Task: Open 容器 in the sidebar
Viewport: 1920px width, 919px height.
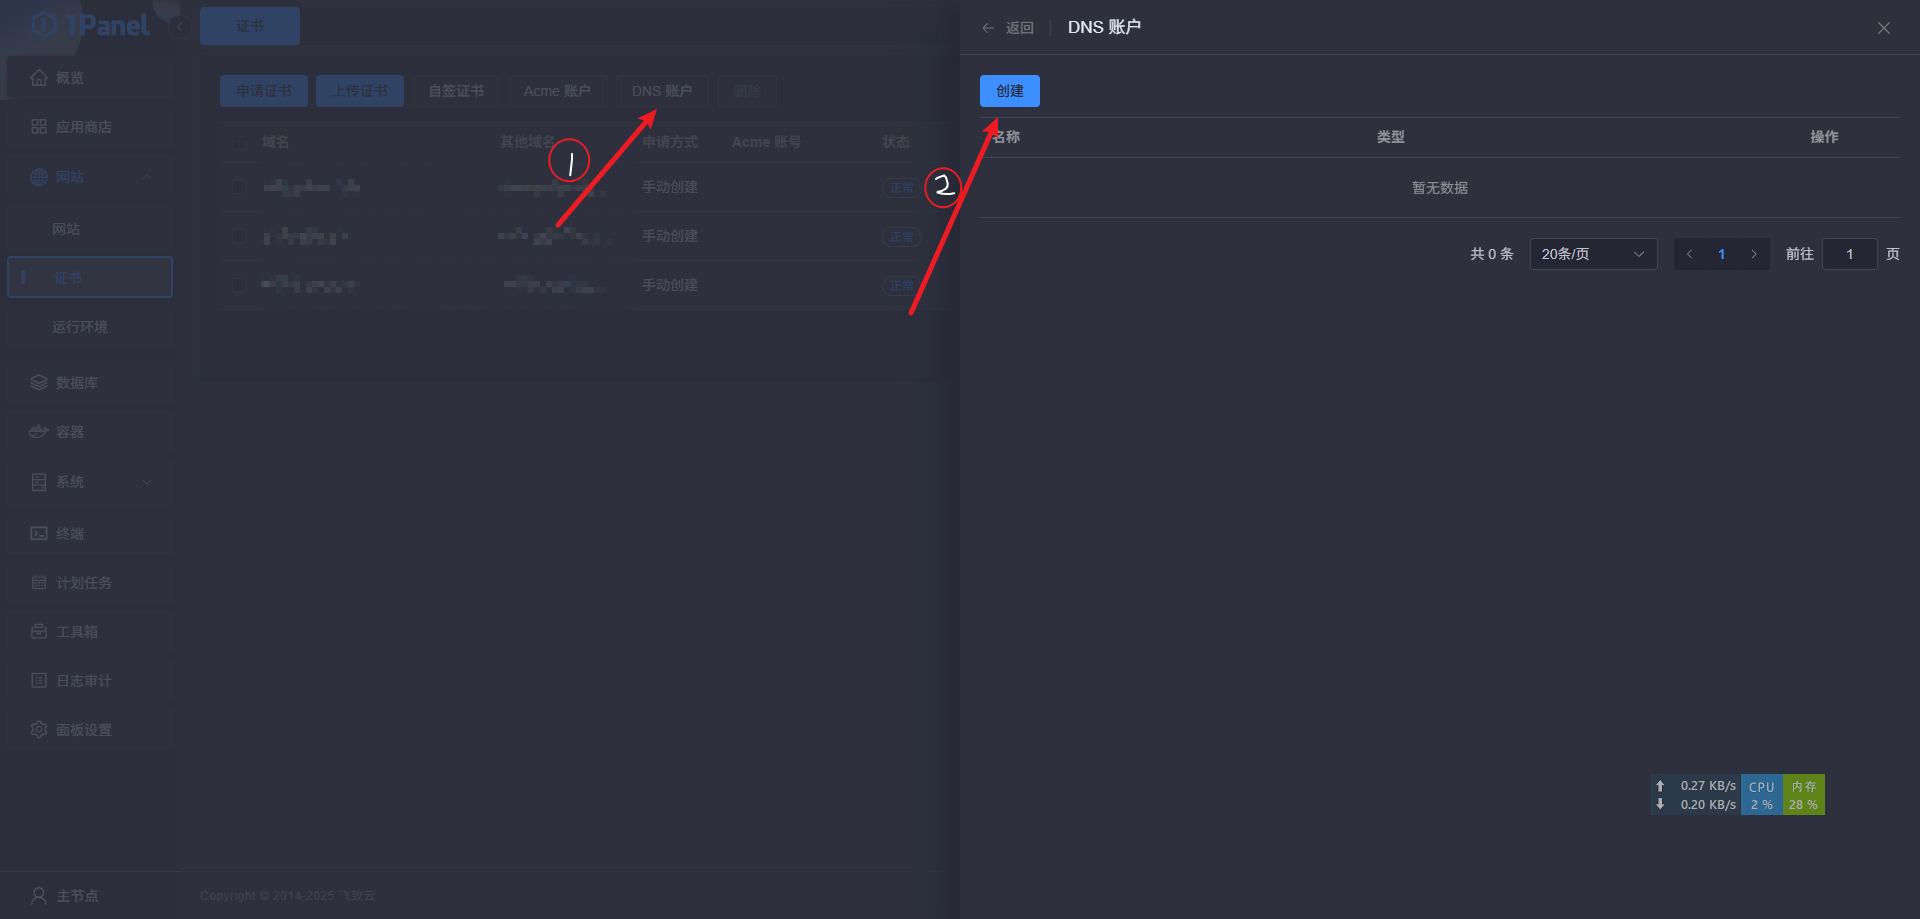Action: 69,432
